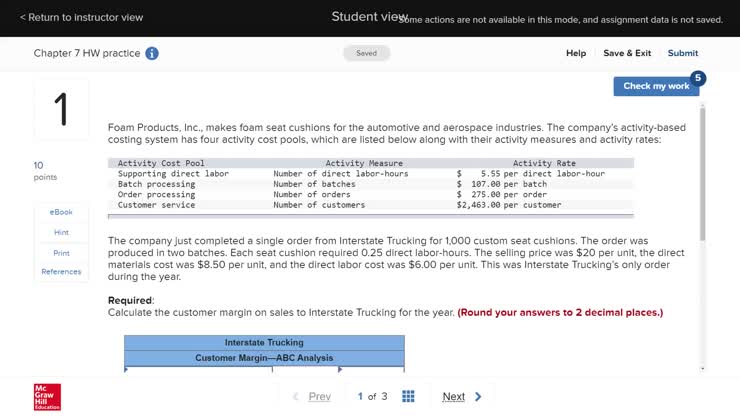
Task: Open the Help menu
Action: coord(576,53)
